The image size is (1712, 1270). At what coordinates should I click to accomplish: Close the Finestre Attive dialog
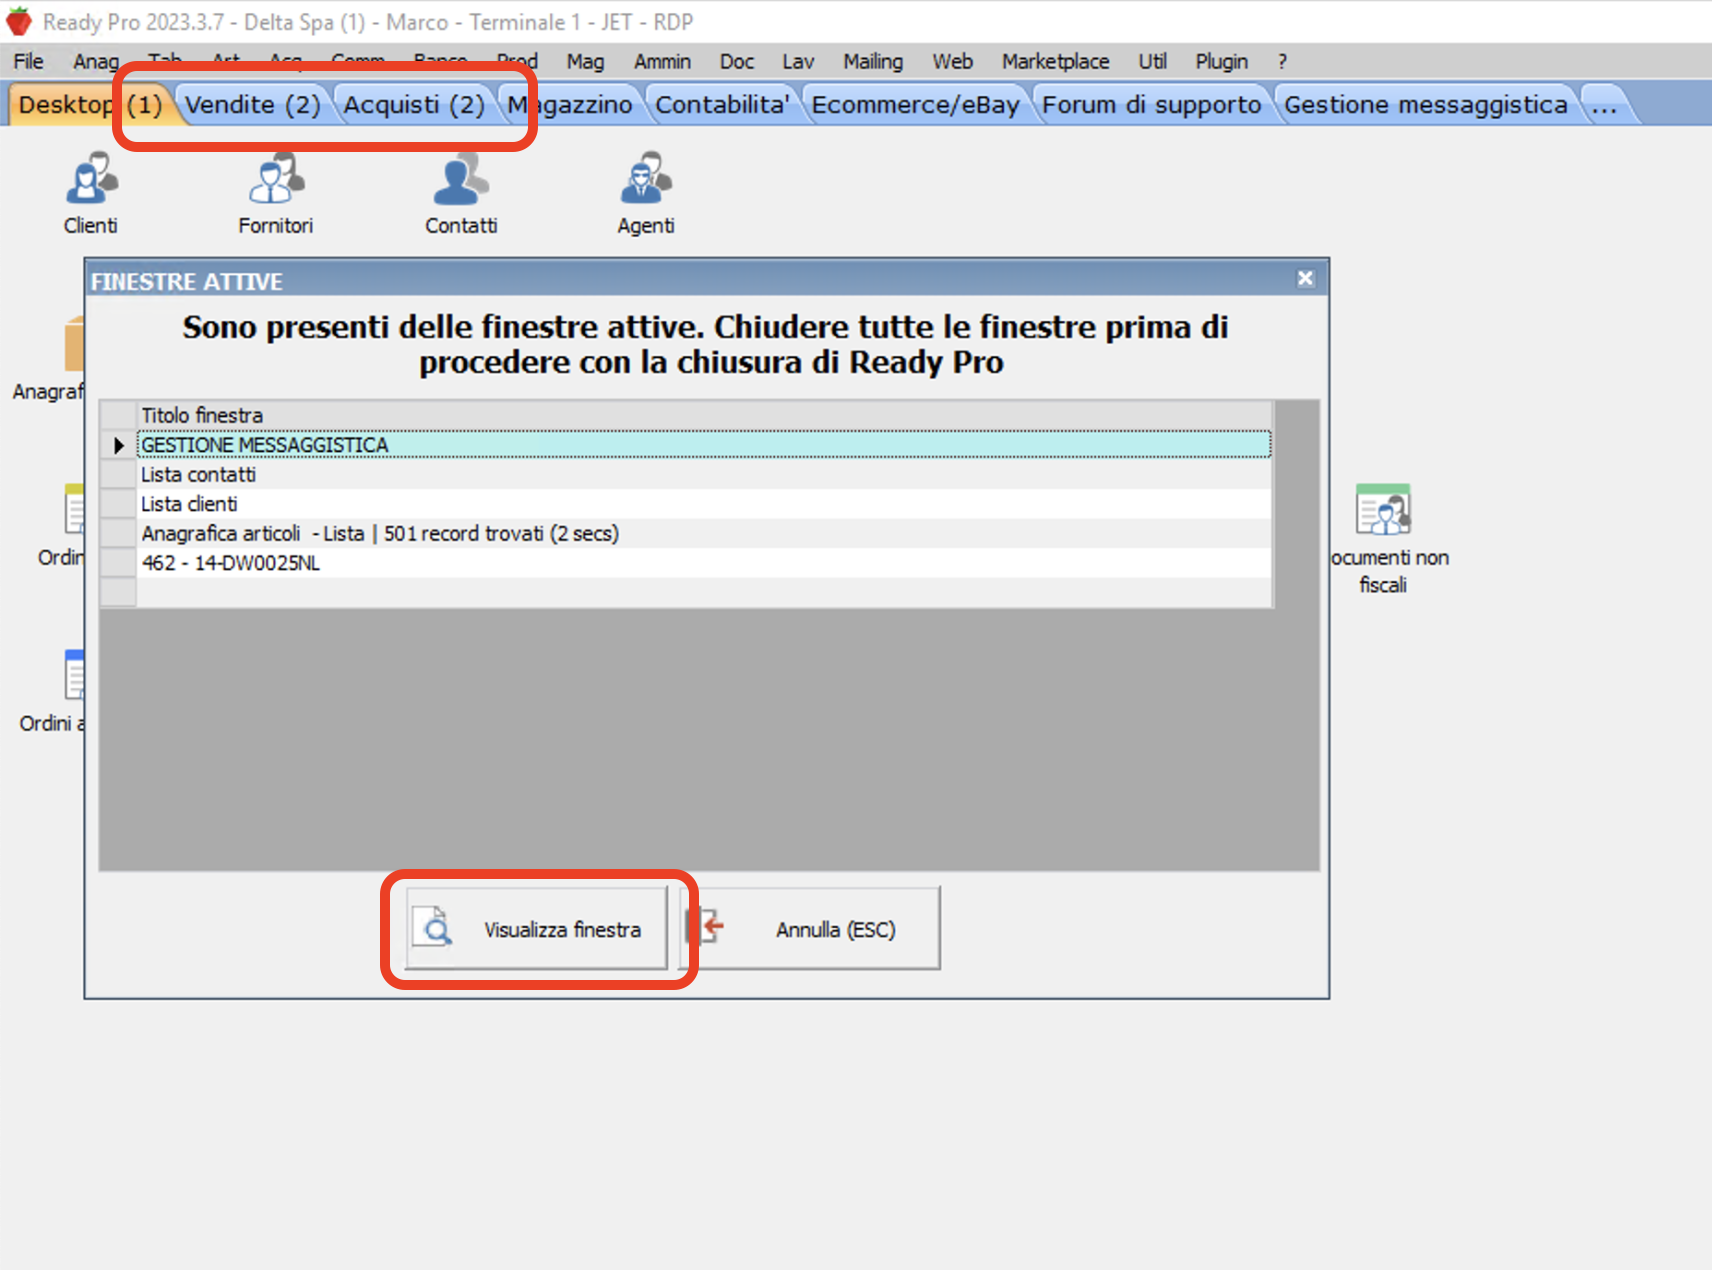pyautogui.click(x=1305, y=279)
